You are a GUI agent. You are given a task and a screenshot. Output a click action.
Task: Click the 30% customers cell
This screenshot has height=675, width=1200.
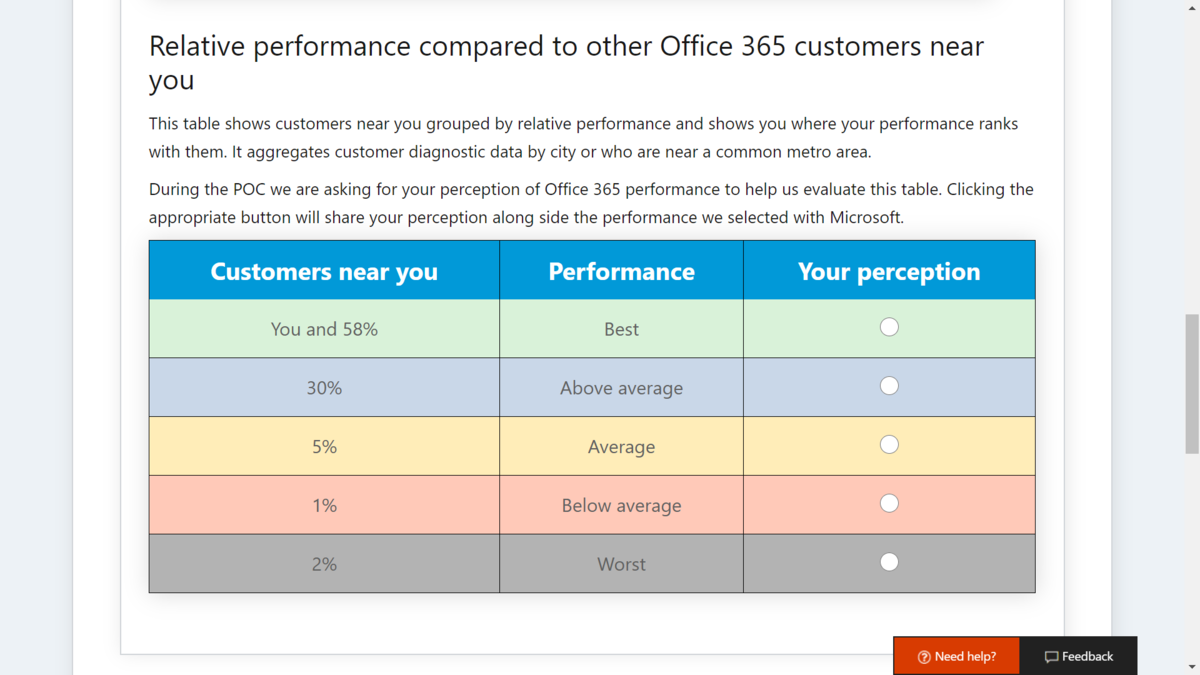pos(324,388)
